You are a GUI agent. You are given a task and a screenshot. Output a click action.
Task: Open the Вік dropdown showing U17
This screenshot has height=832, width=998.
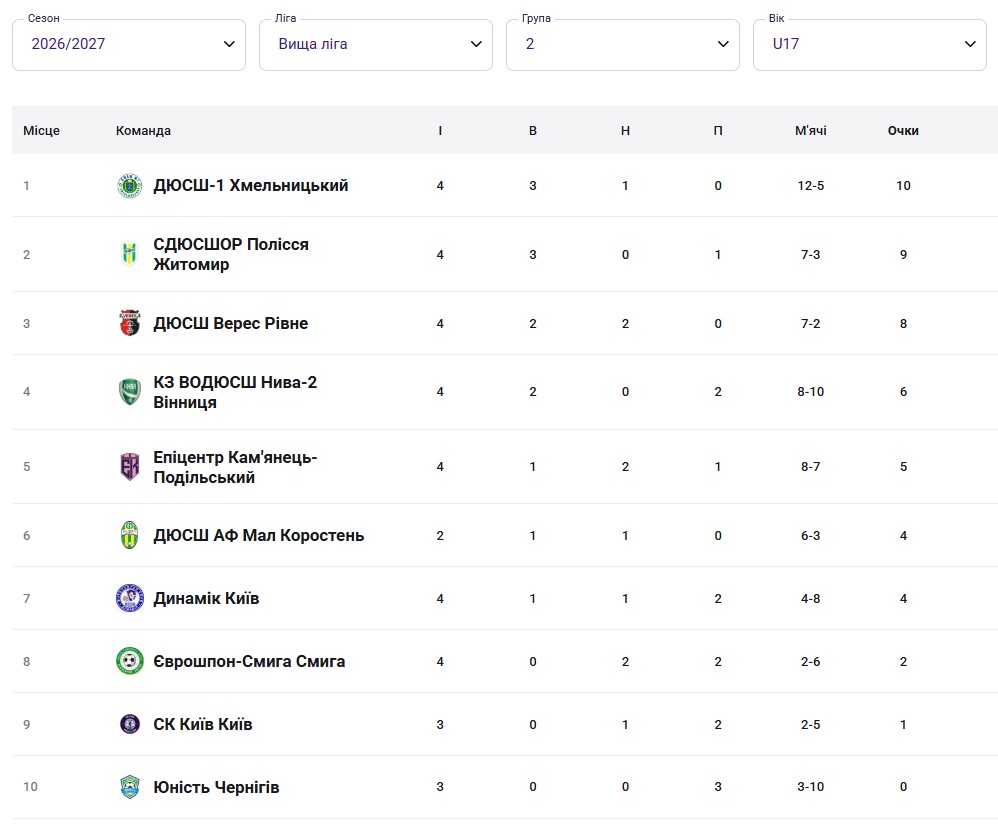(x=869, y=45)
